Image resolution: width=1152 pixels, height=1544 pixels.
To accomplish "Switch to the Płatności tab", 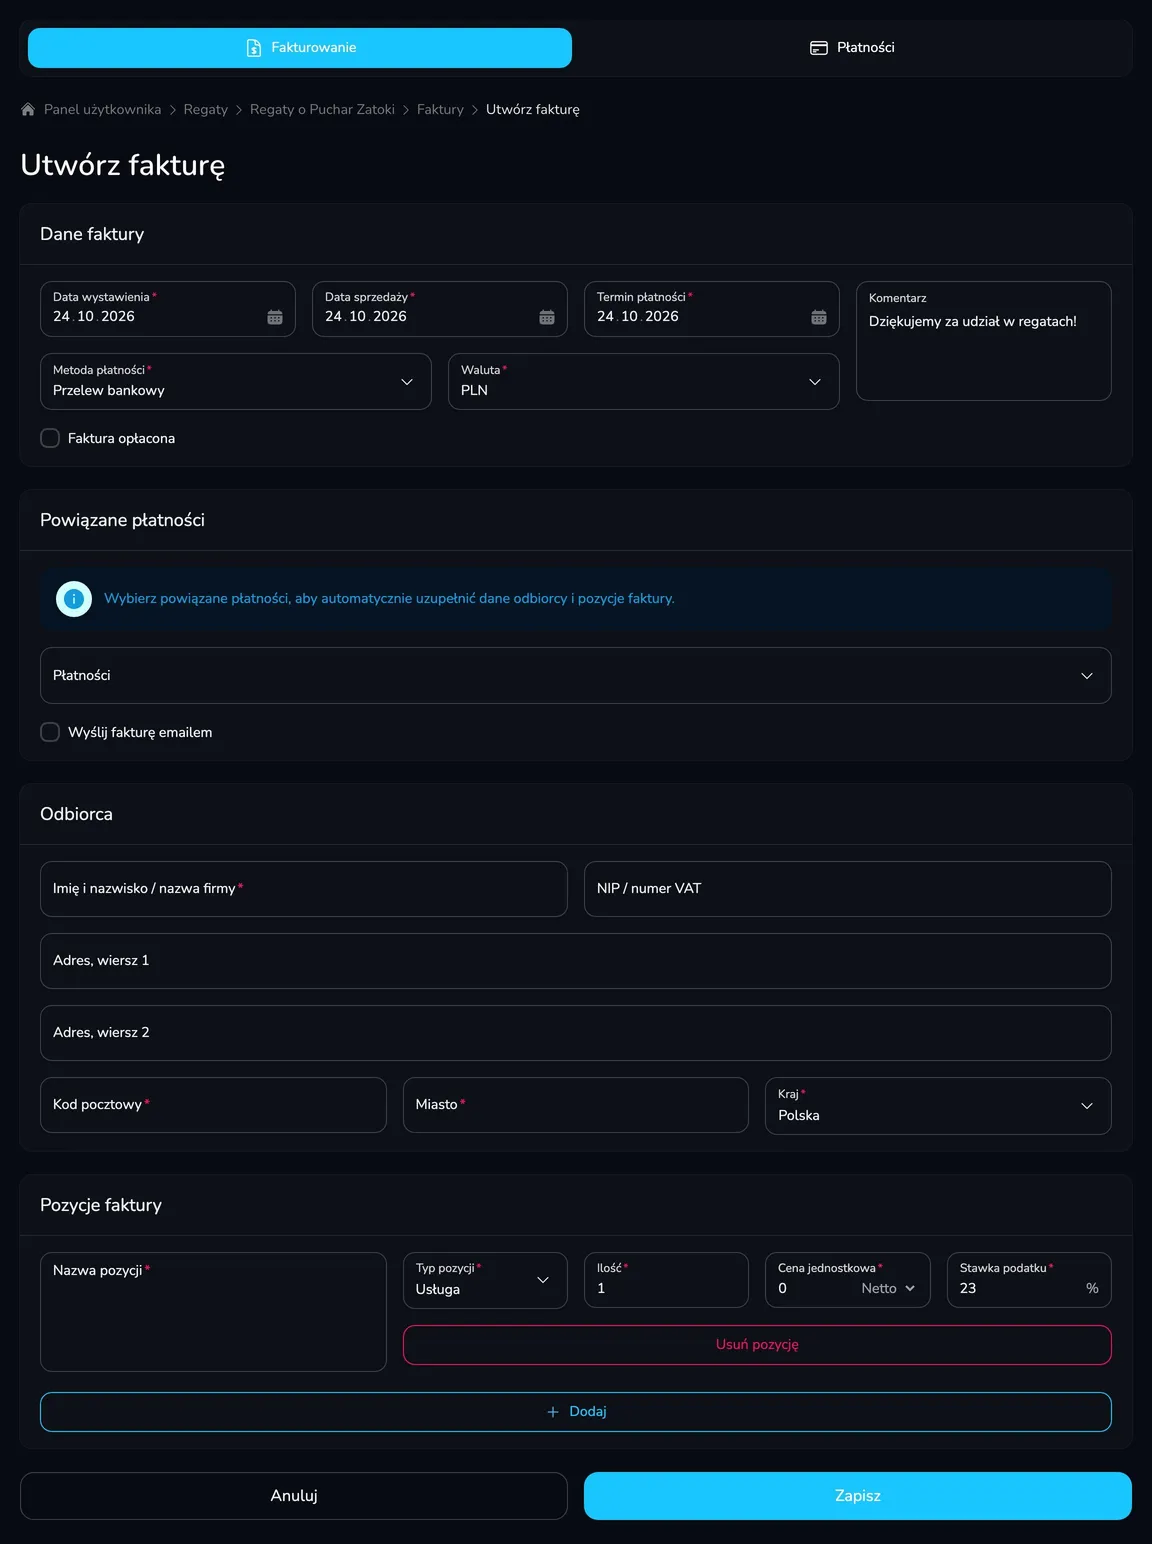I will [x=852, y=48].
